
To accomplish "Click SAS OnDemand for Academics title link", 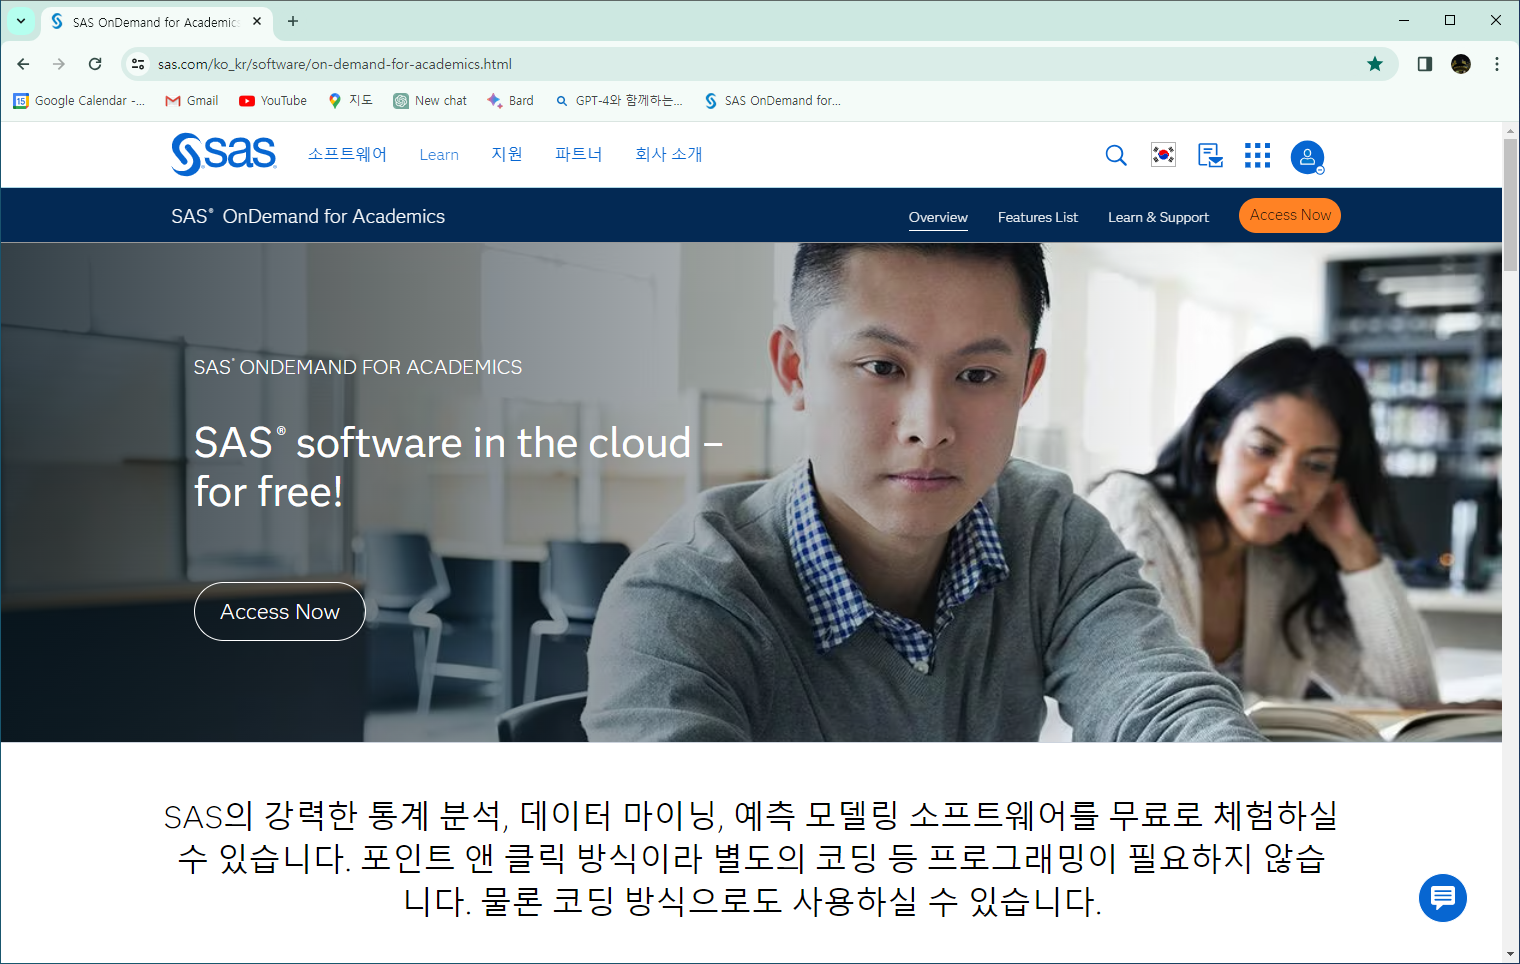I will [x=308, y=216].
